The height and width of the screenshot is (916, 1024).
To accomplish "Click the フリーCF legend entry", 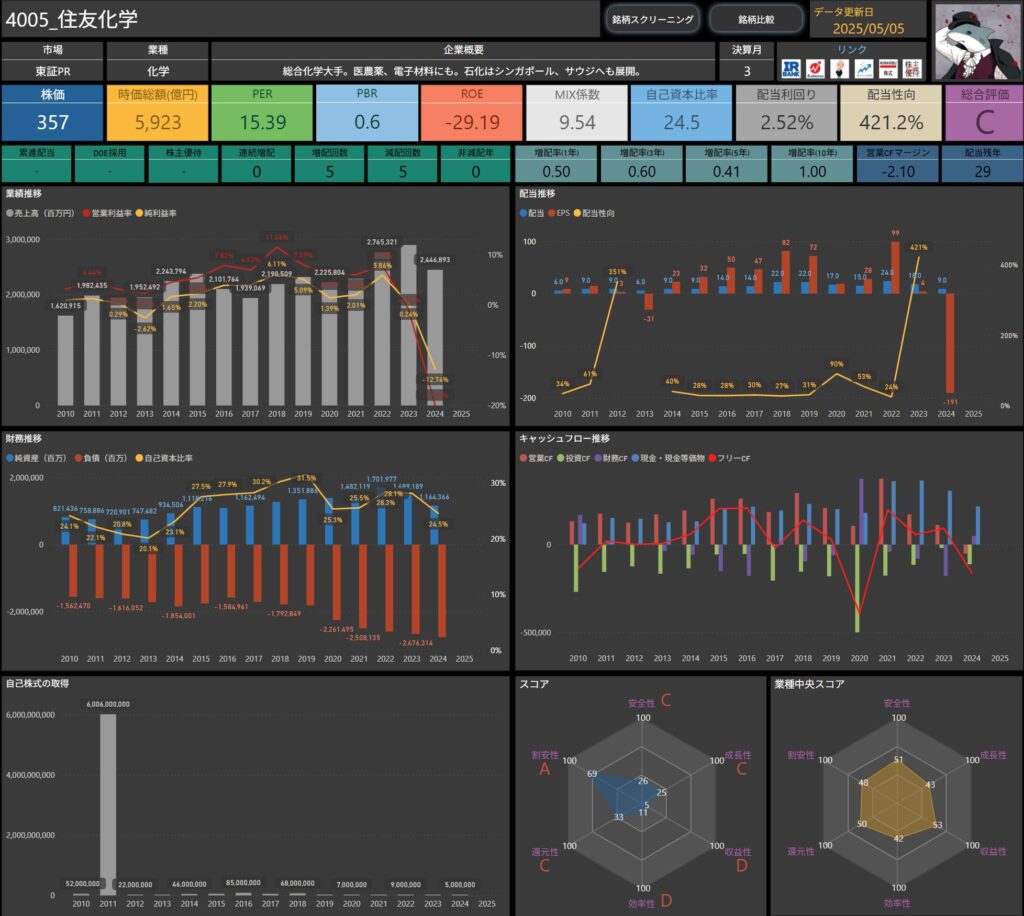I will tap(729, 458).
